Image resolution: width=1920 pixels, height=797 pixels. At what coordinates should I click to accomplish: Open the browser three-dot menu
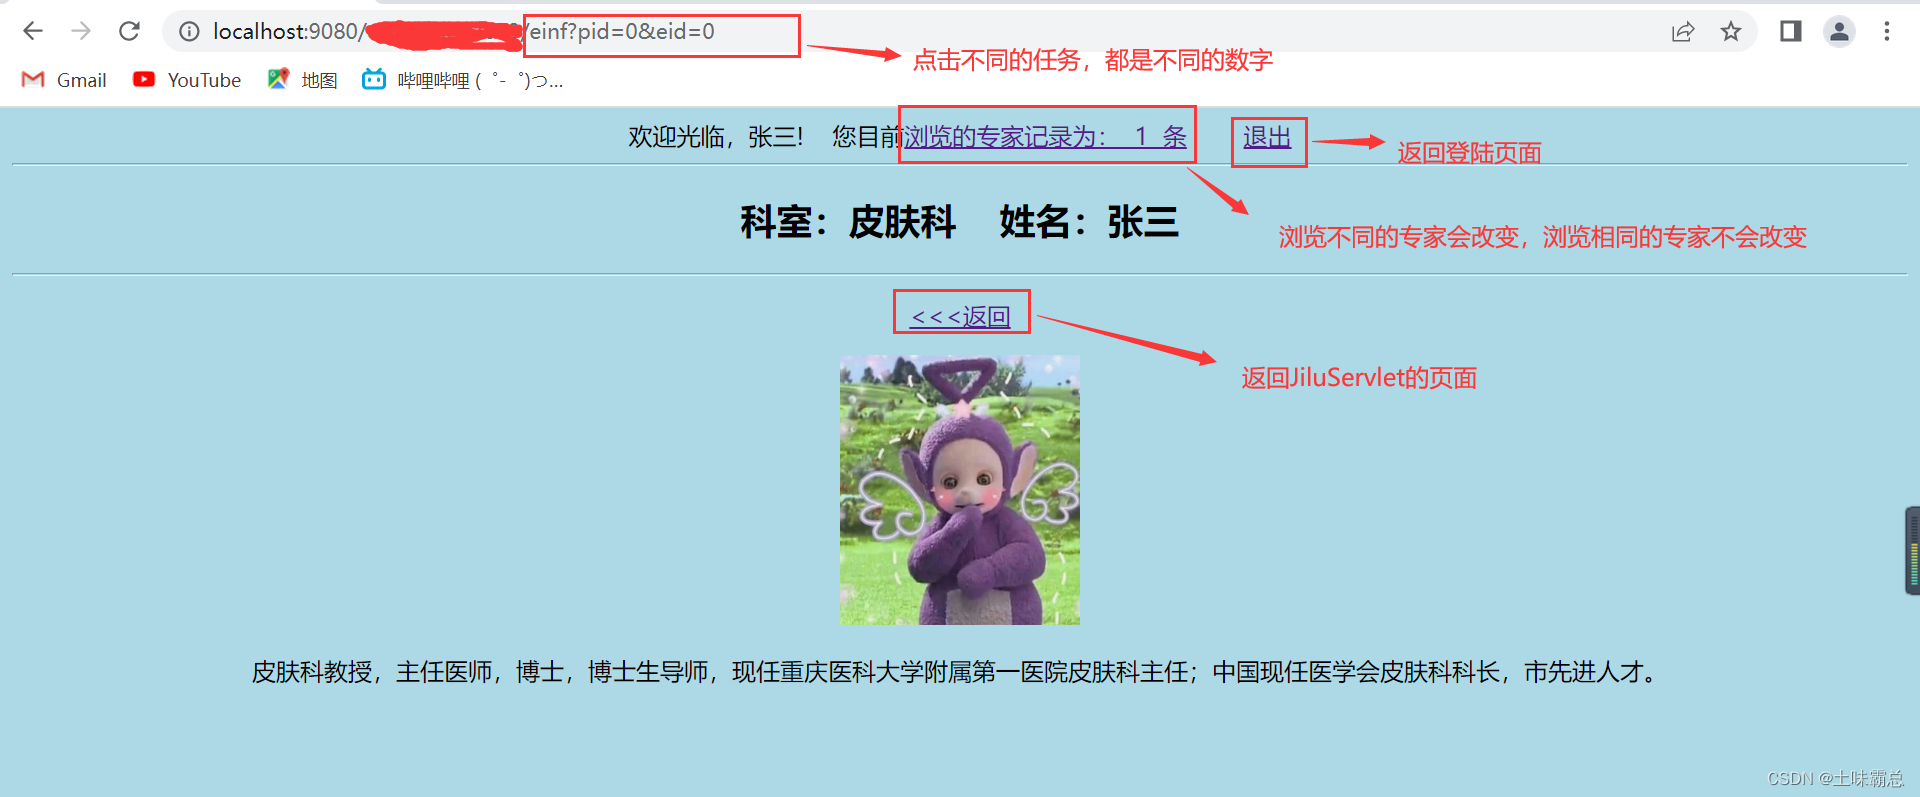(x=1887, y=32)
